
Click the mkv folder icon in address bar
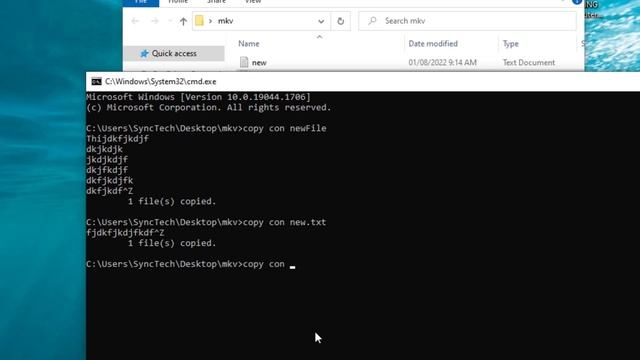coord(199,21)
